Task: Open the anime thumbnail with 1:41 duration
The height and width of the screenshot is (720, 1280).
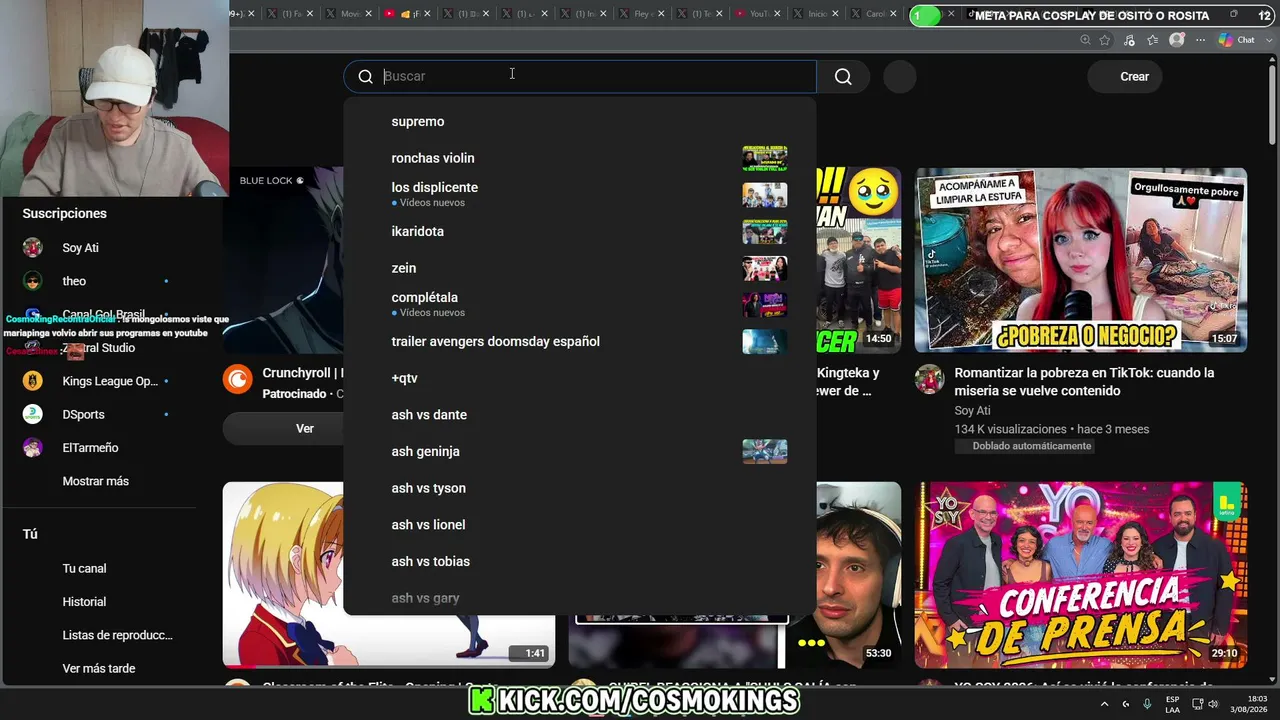Action: pos(283,575)
